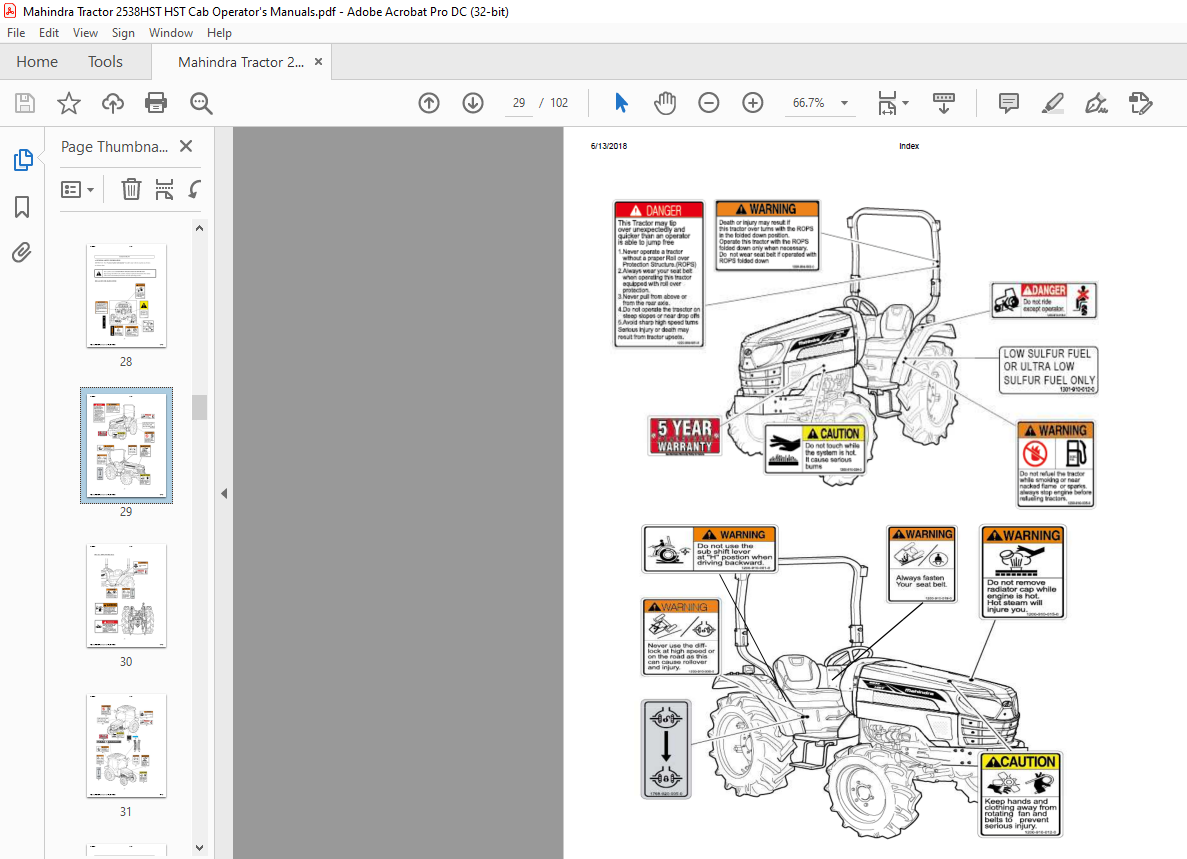This screenshot has height=859, width=1187.
Task: Click the Save file icon
Action: click(25, 103)
